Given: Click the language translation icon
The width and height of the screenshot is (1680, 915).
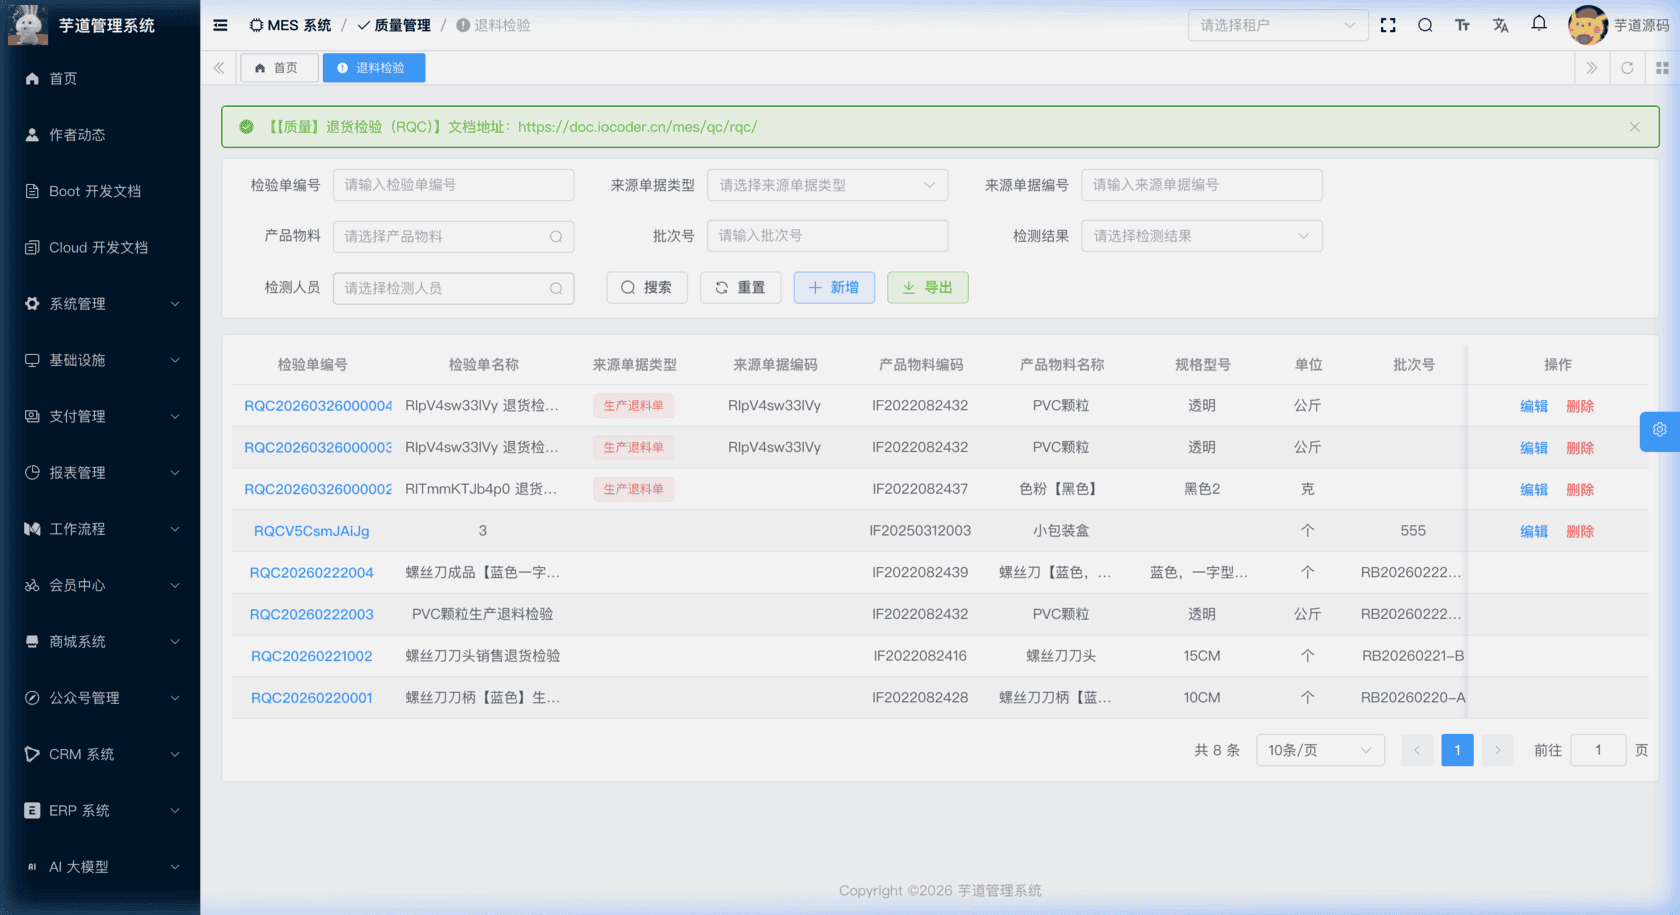Looking at the screenshot, I should tap(1500, 25).
